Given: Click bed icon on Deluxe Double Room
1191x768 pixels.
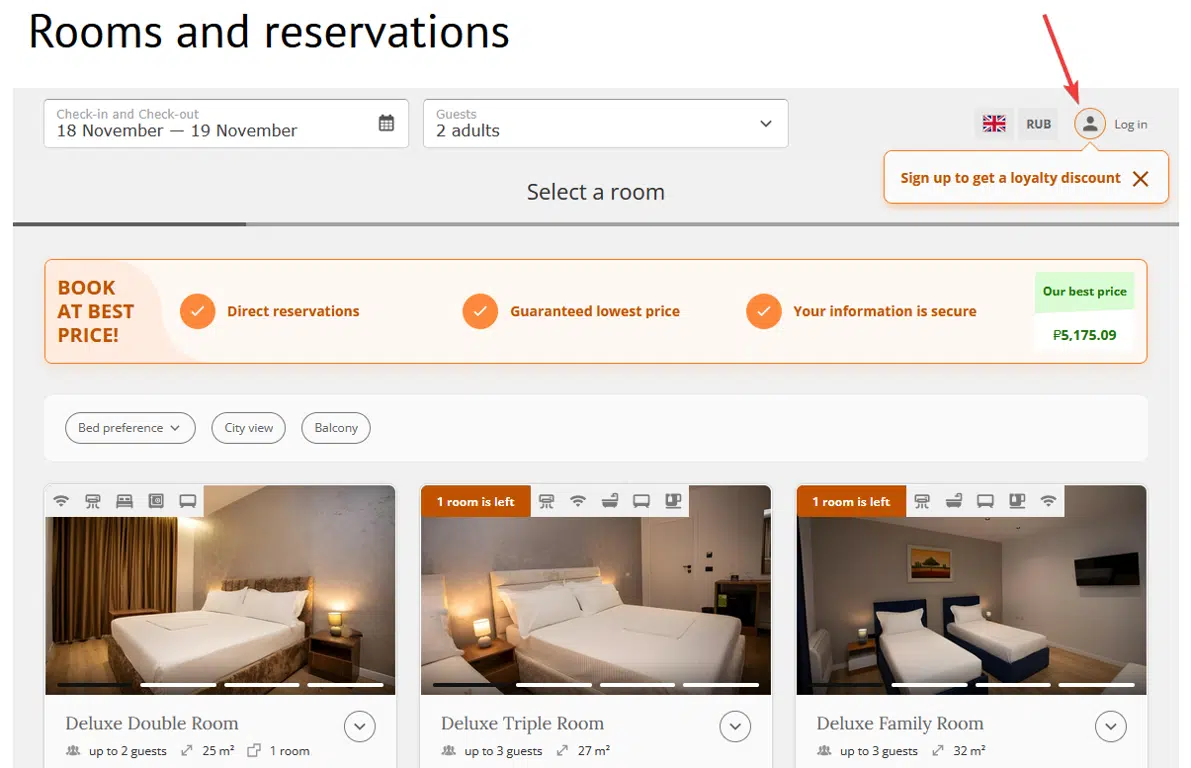Looking at the screenshot, I should pos(124,501).
